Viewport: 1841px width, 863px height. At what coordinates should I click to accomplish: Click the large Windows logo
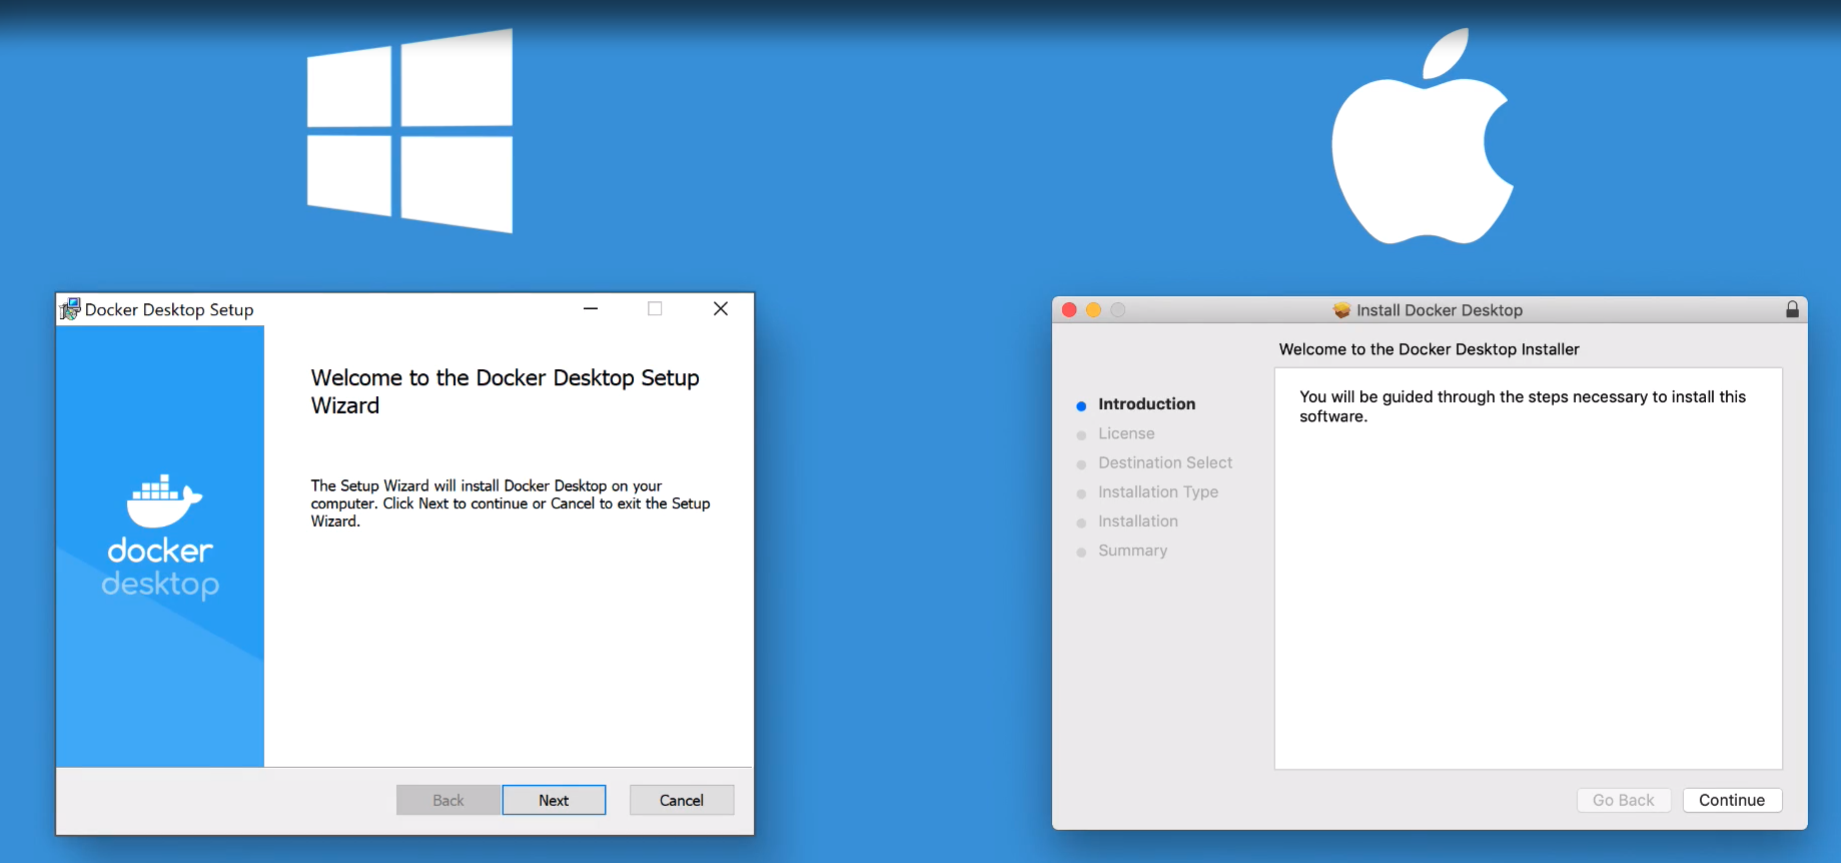click(x=410, y=131)
